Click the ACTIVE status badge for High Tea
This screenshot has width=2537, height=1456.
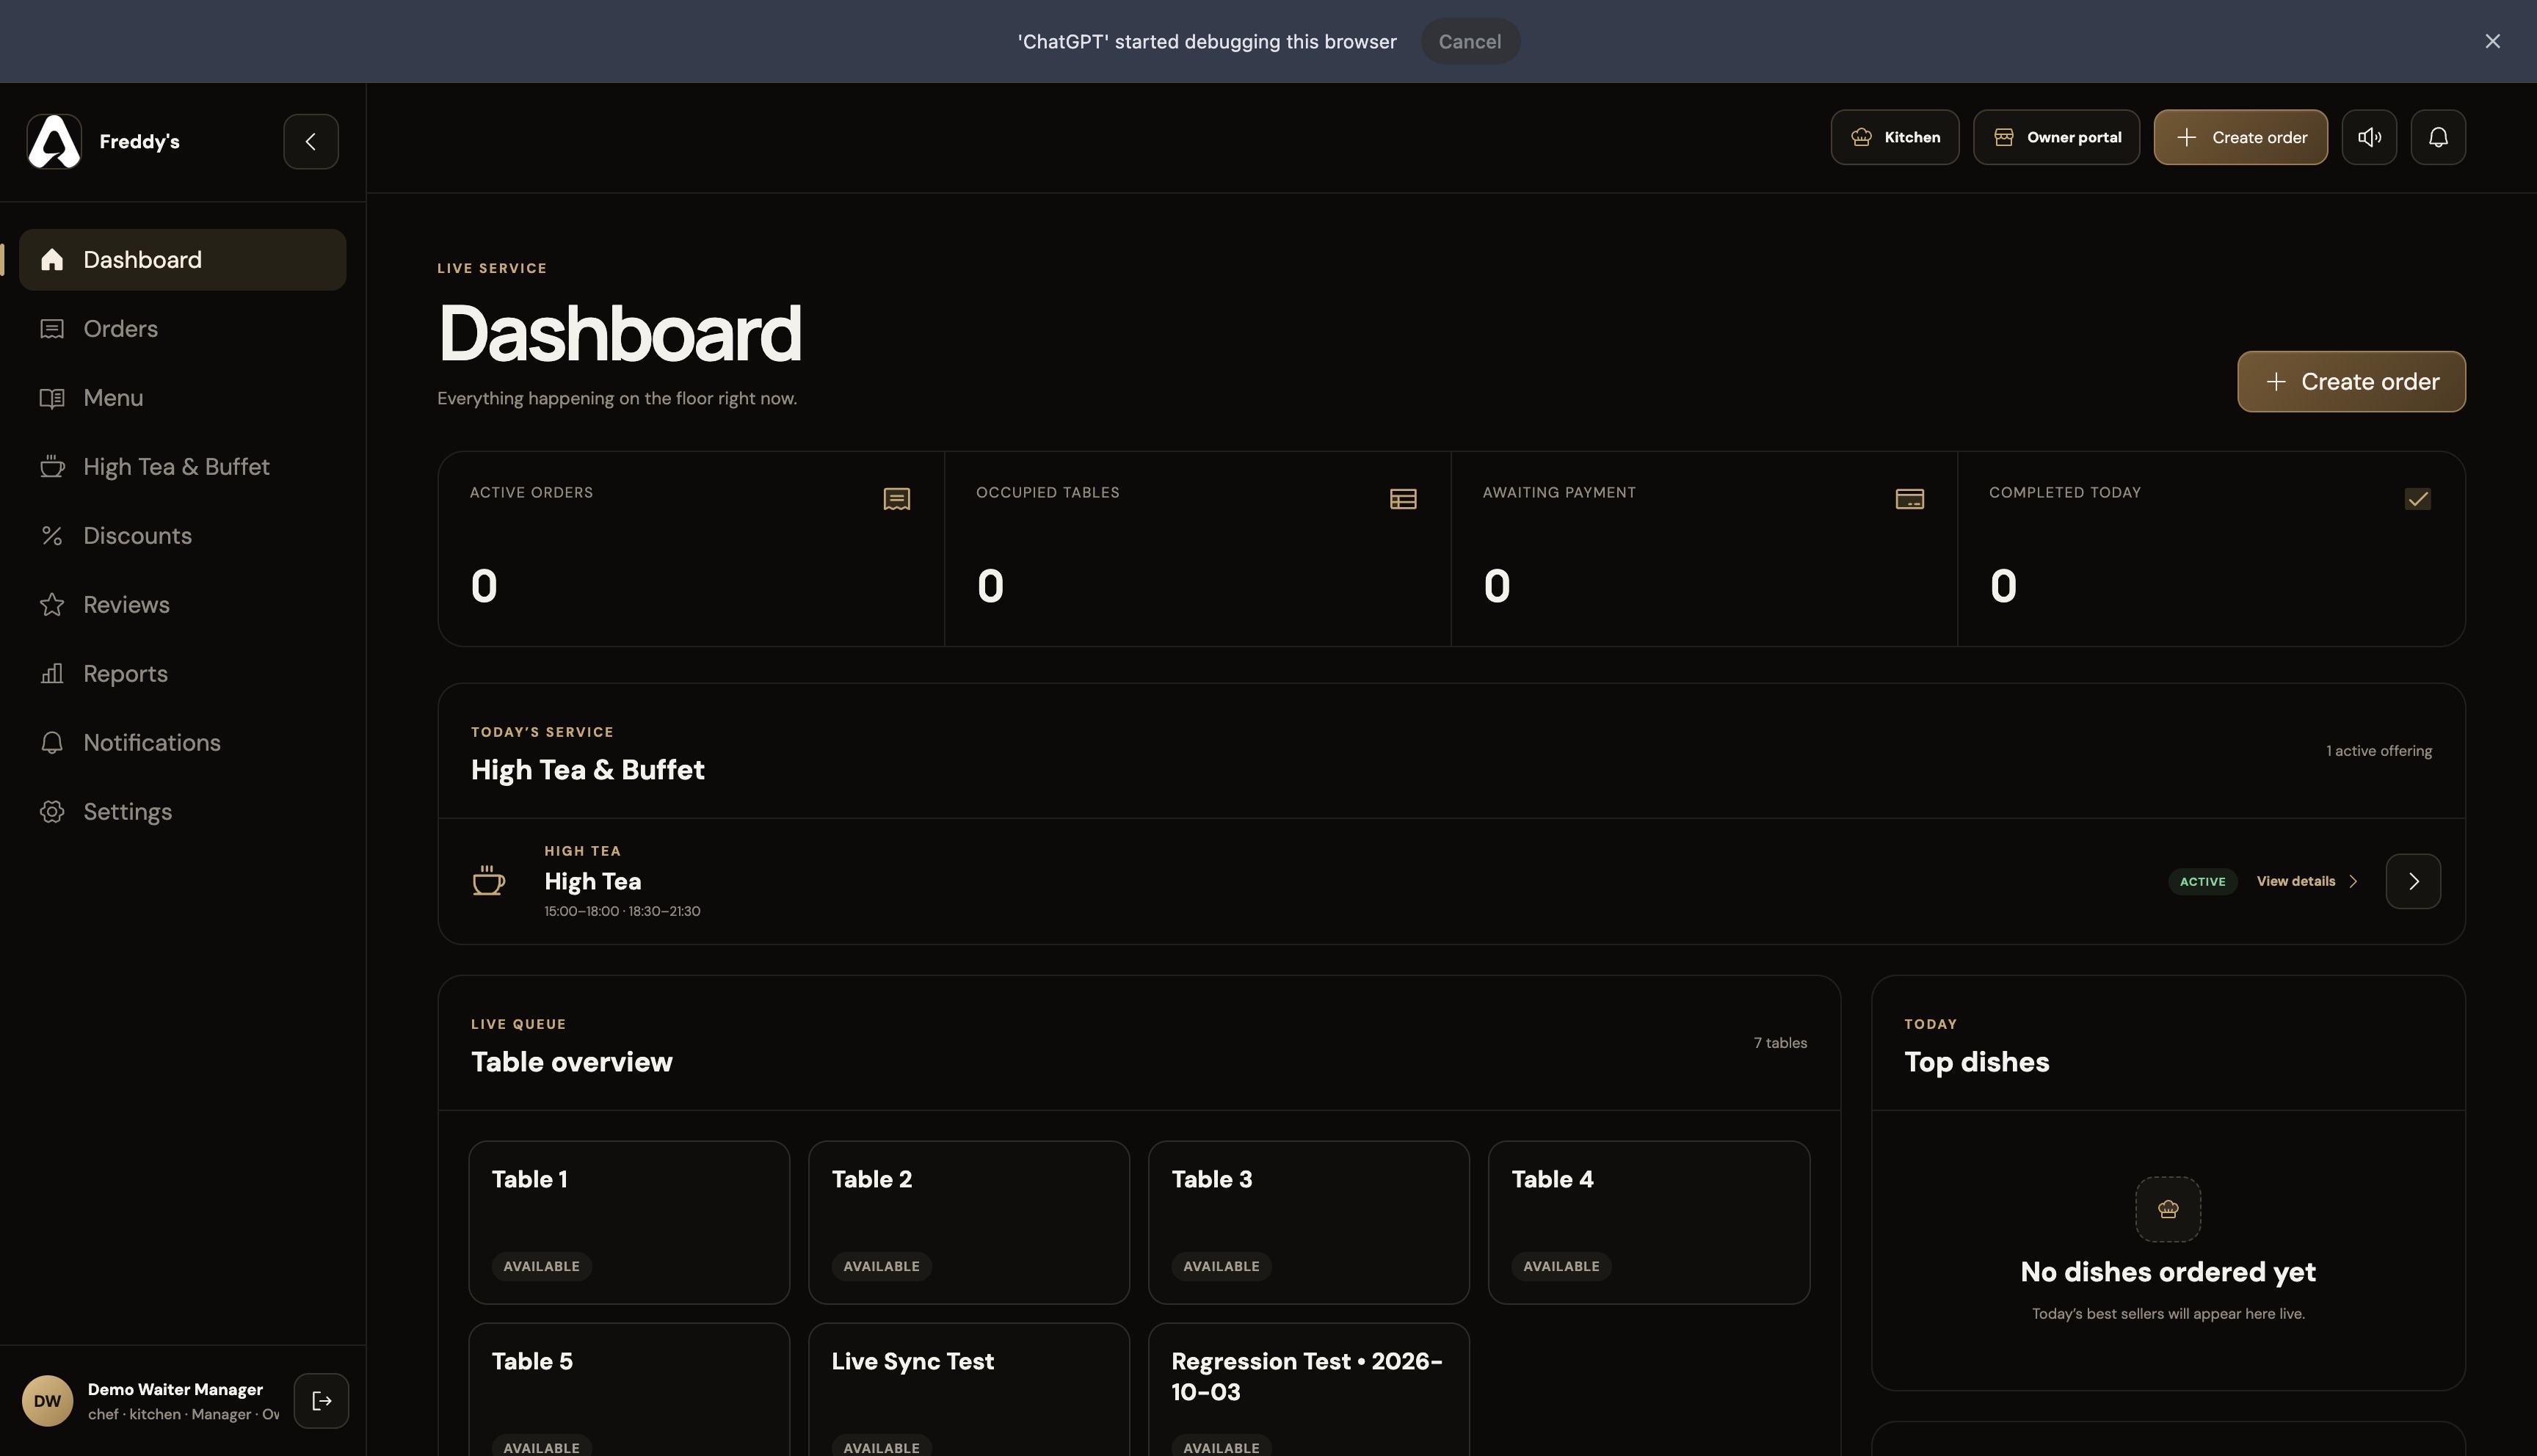click(2202, 881)
